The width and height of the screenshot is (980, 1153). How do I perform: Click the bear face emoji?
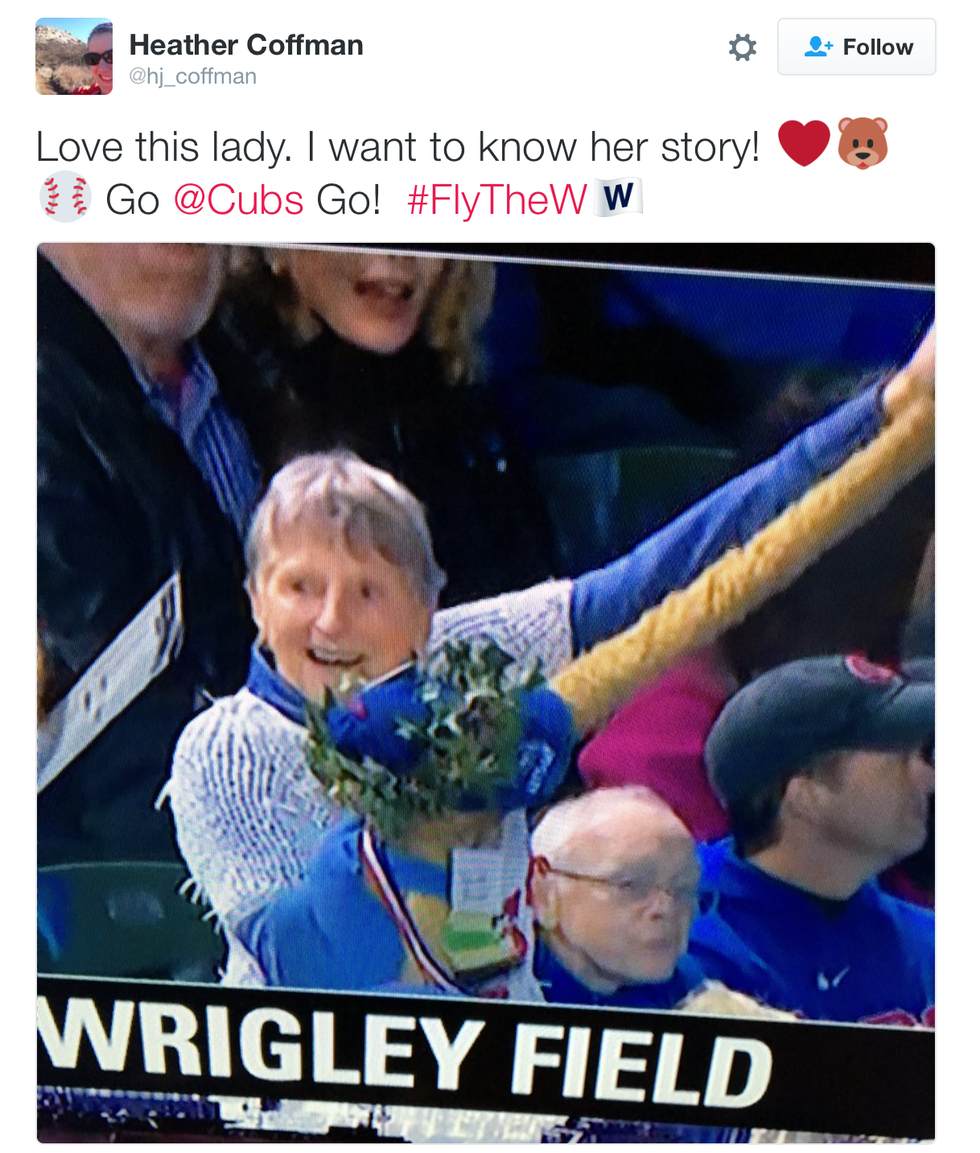pyautogui.click(x=862, y=143)
